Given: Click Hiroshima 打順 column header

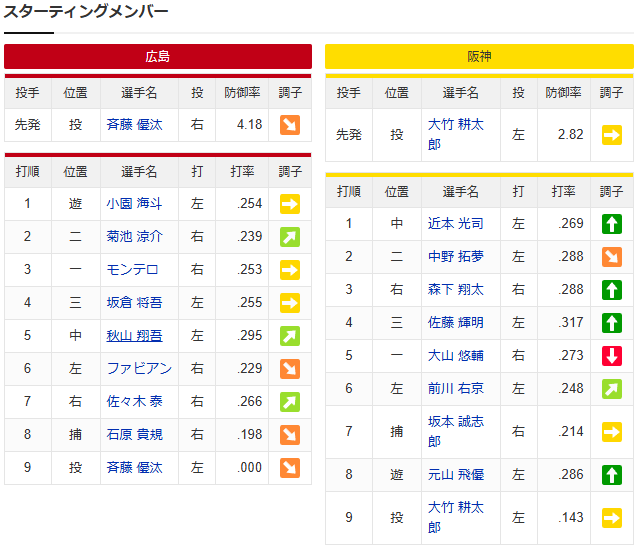Looking at the screenshot, I should 28,171.
